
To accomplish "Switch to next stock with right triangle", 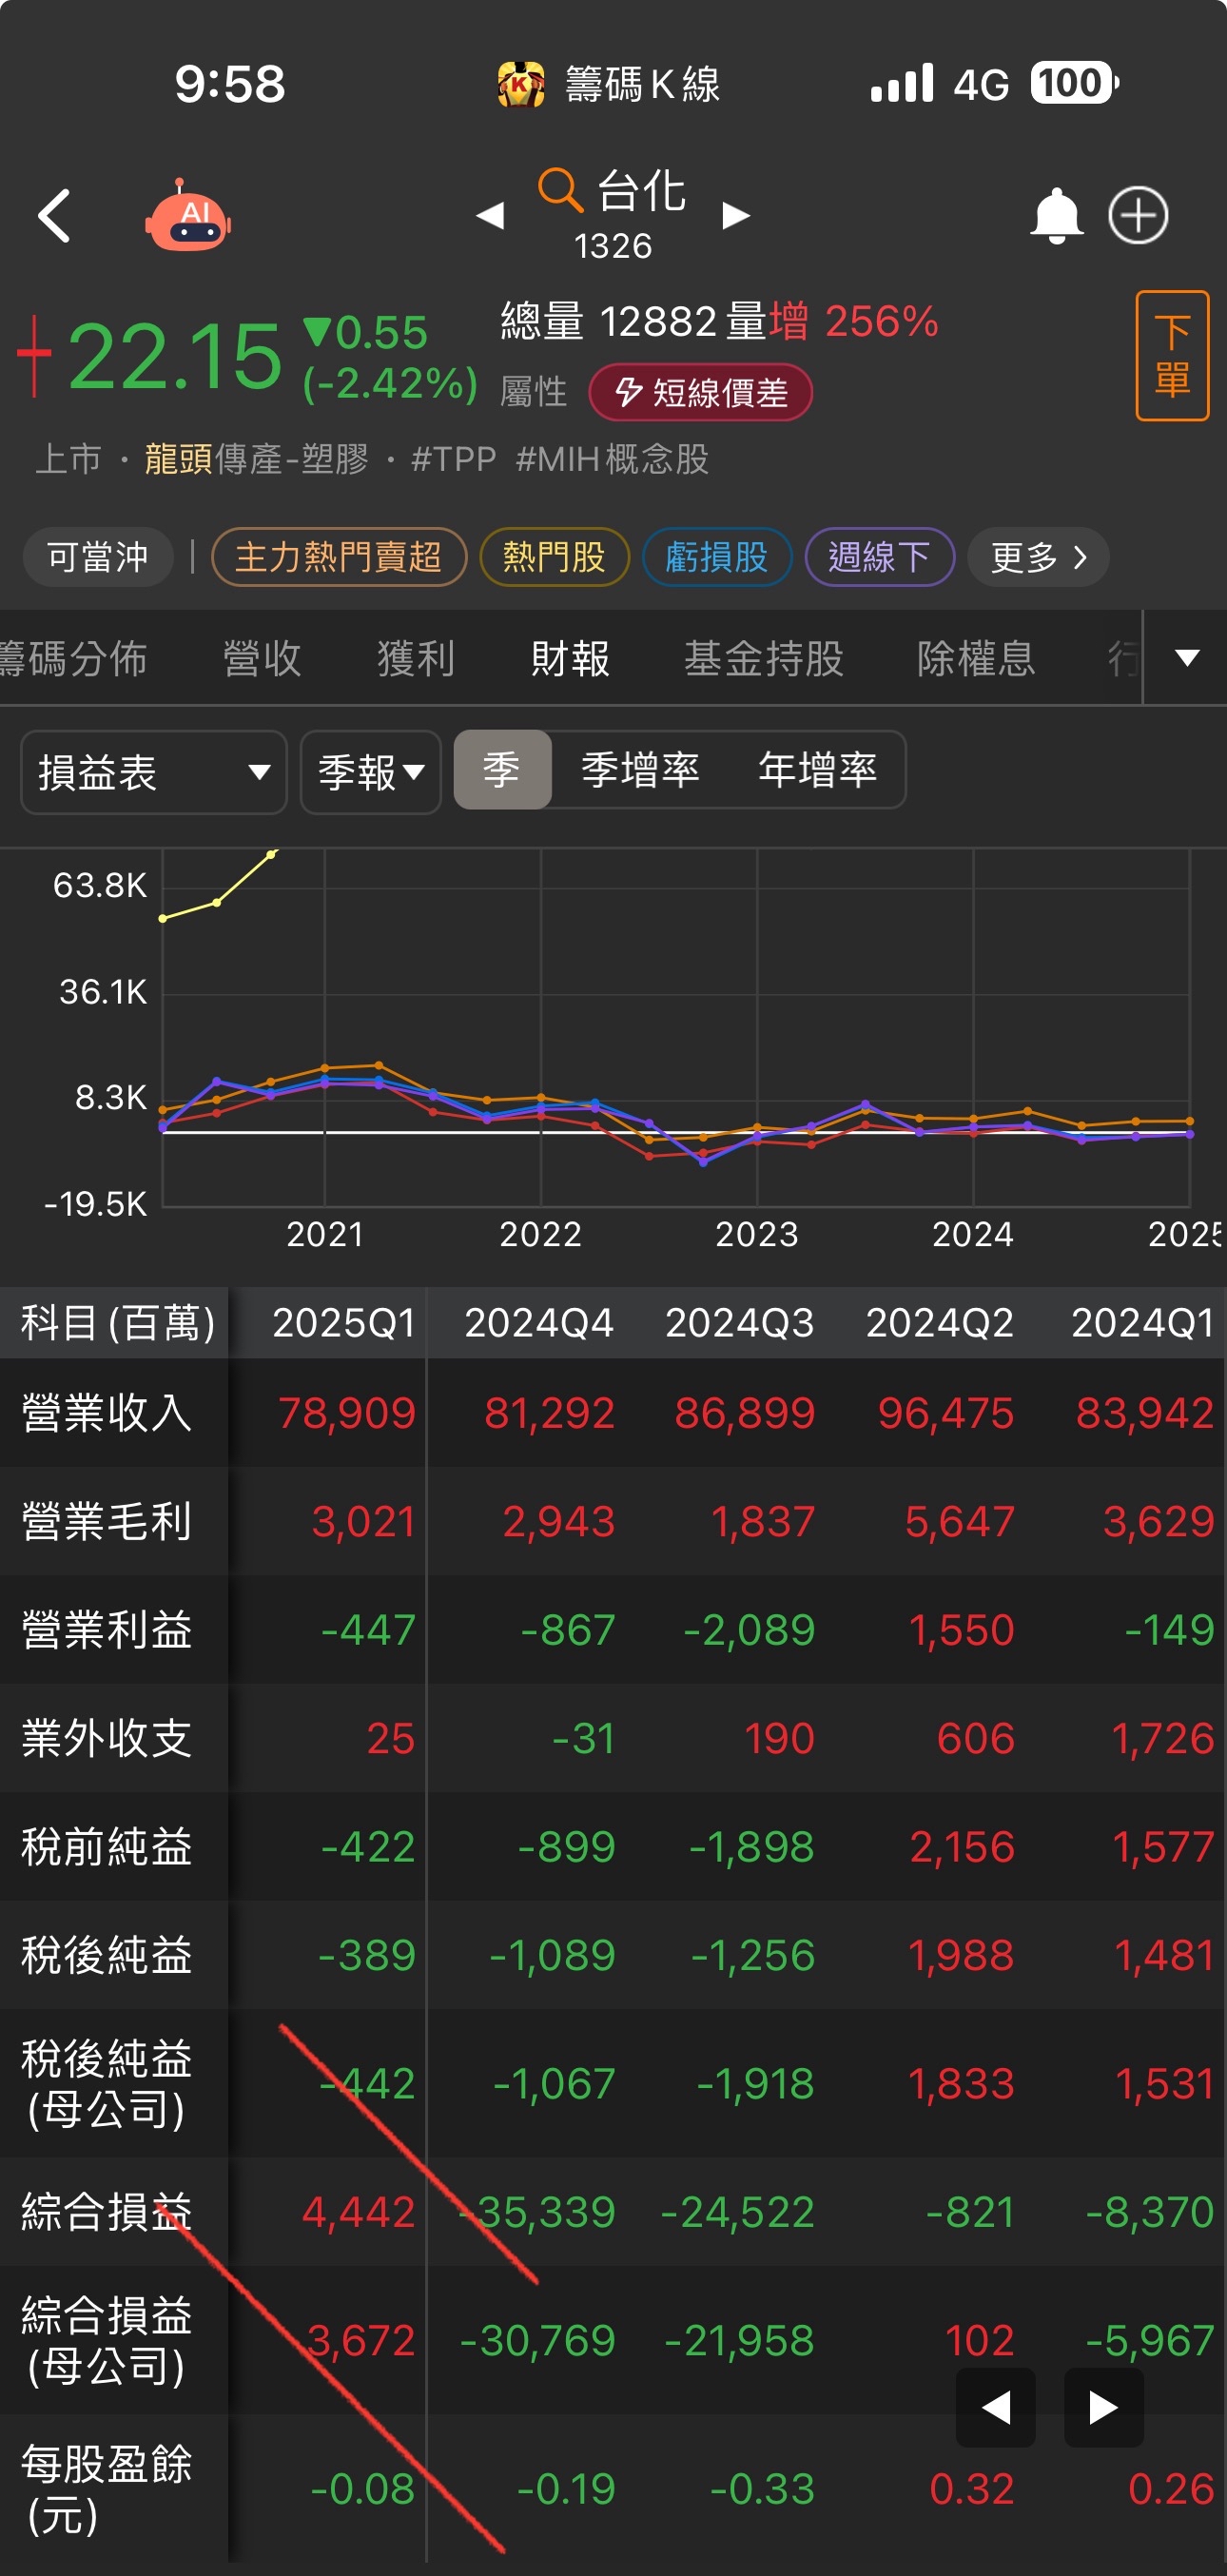I will coord(736,215).
